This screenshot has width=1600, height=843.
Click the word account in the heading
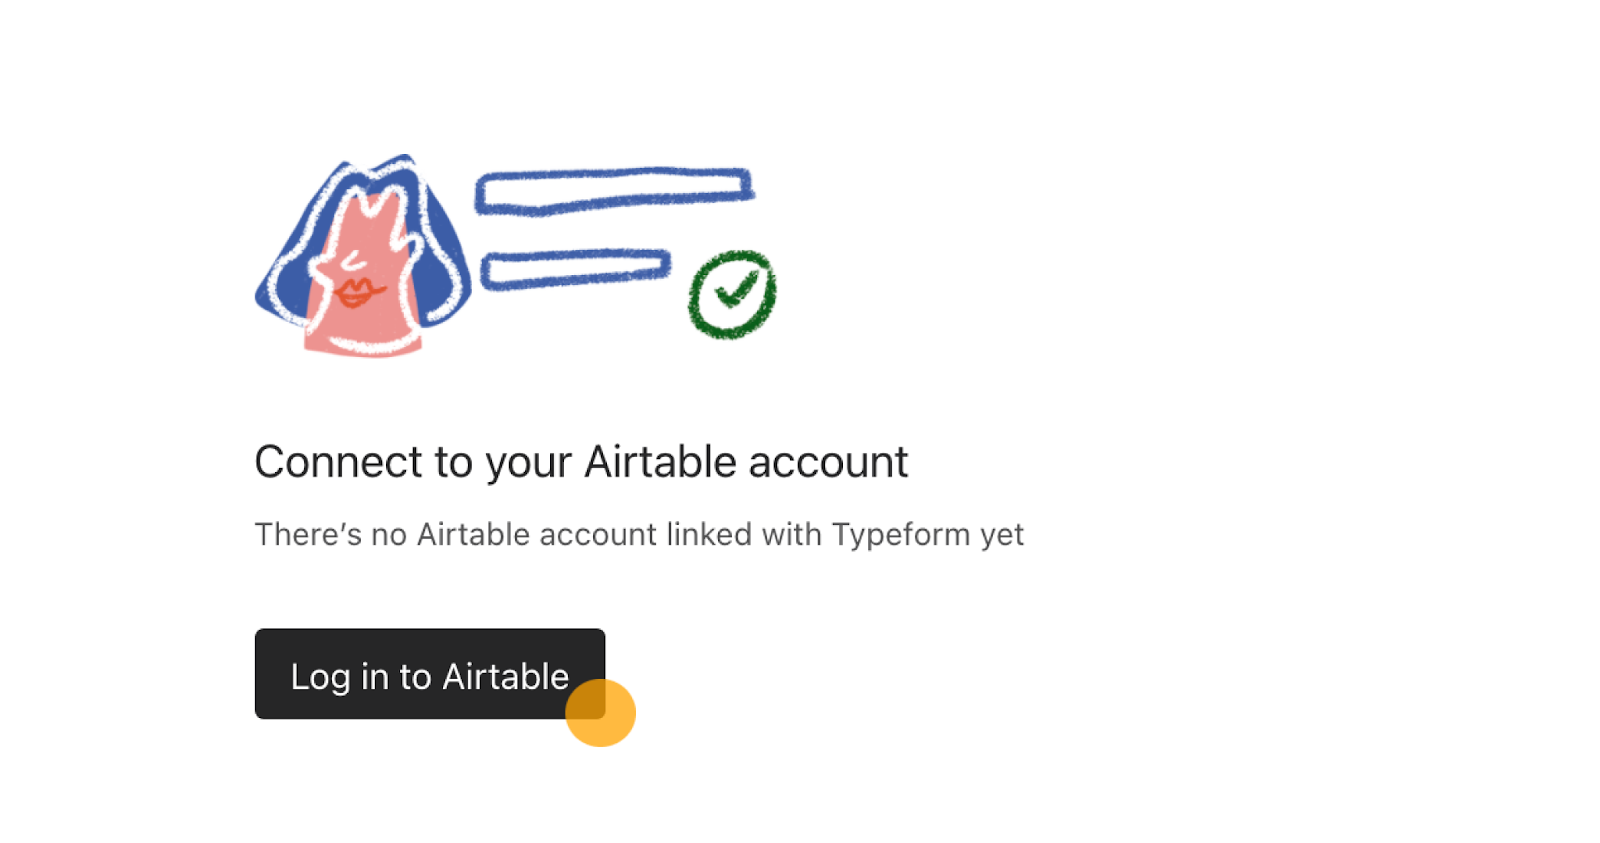[x=828, y=463]
